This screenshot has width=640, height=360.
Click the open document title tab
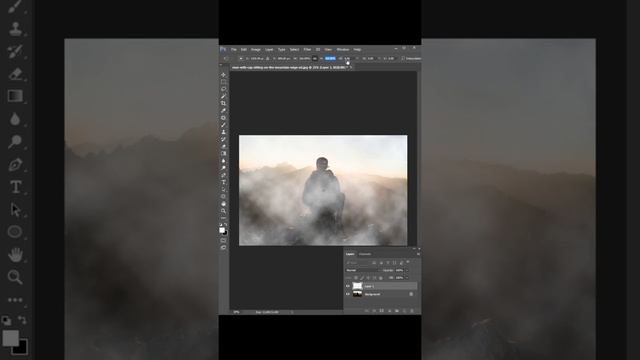coord(289,68)
